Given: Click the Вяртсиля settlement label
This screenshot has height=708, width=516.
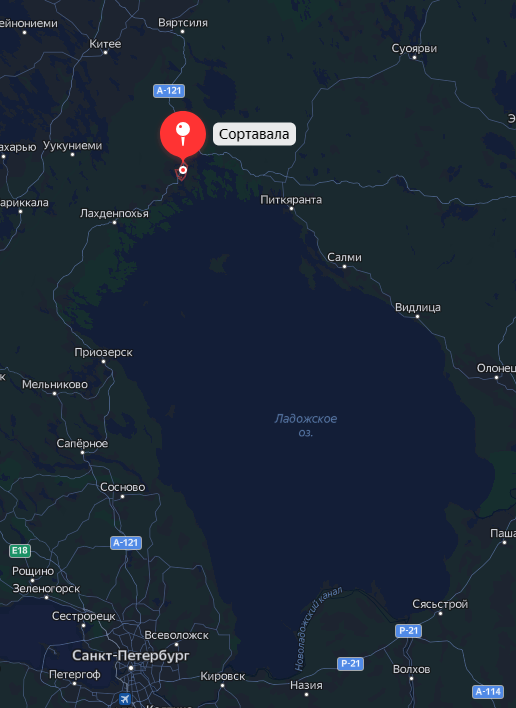Looking at the screenshot, I should pos(183,23).
